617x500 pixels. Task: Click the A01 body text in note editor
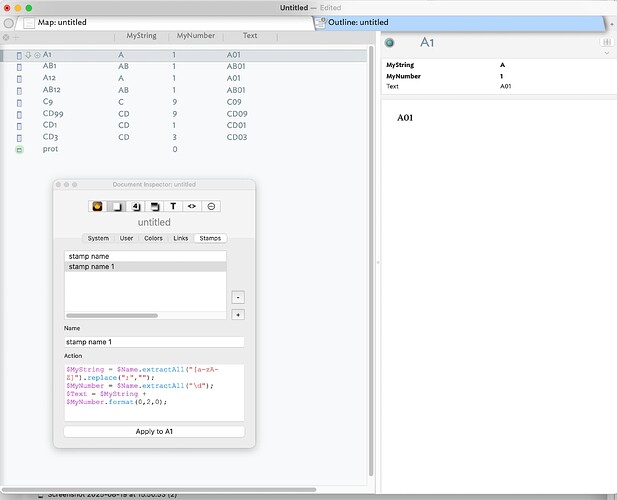pos(405,118)
